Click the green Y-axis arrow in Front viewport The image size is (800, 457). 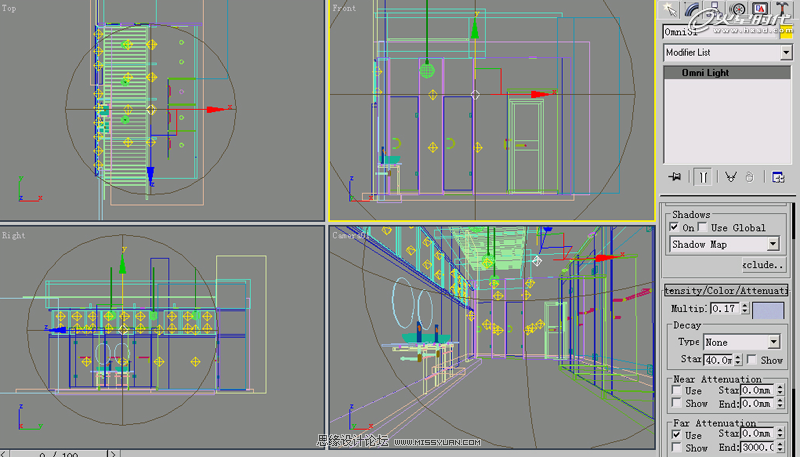pos(475,30)
